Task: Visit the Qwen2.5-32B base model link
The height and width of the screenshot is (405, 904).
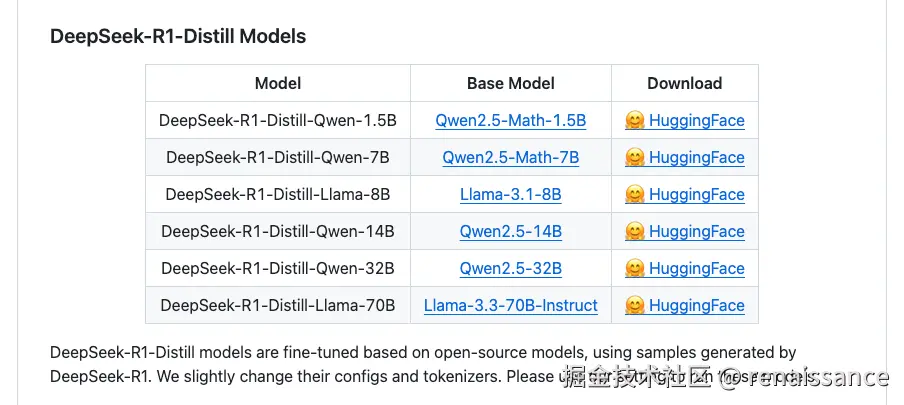Action: tap(510, 269)
